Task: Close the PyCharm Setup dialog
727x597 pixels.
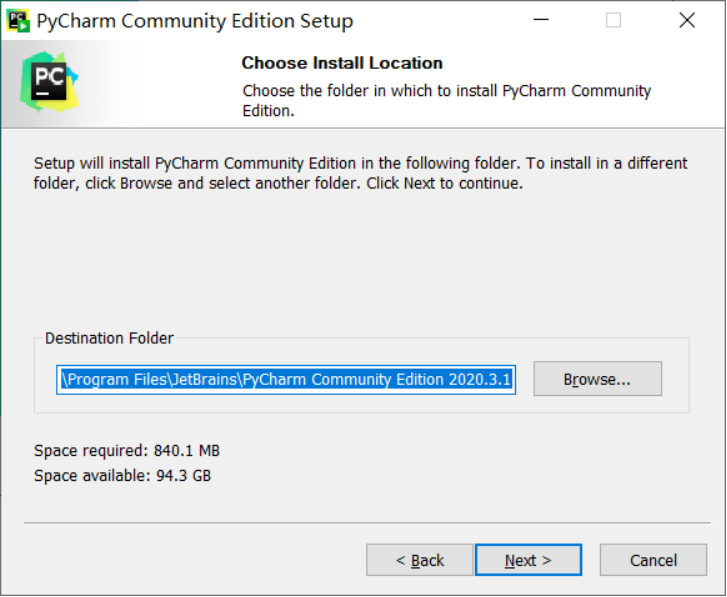Action: coord(687,20)
